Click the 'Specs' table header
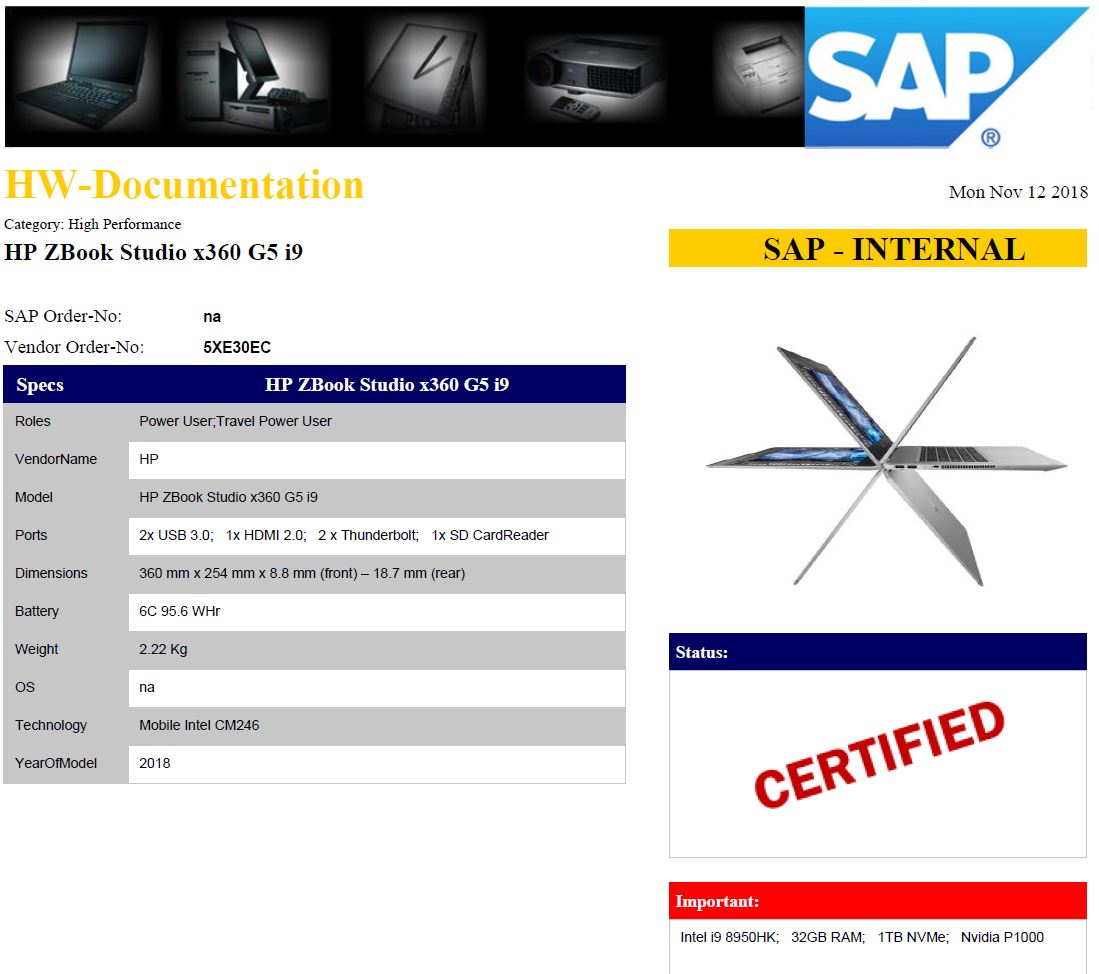The image size is (1099, 974). [x=40, y=385]
